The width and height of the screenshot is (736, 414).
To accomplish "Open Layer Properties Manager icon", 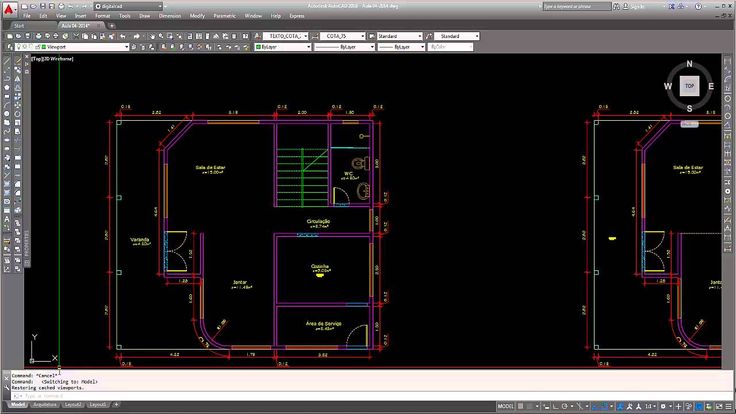I will pyautogui.click(x=10, y=47).
